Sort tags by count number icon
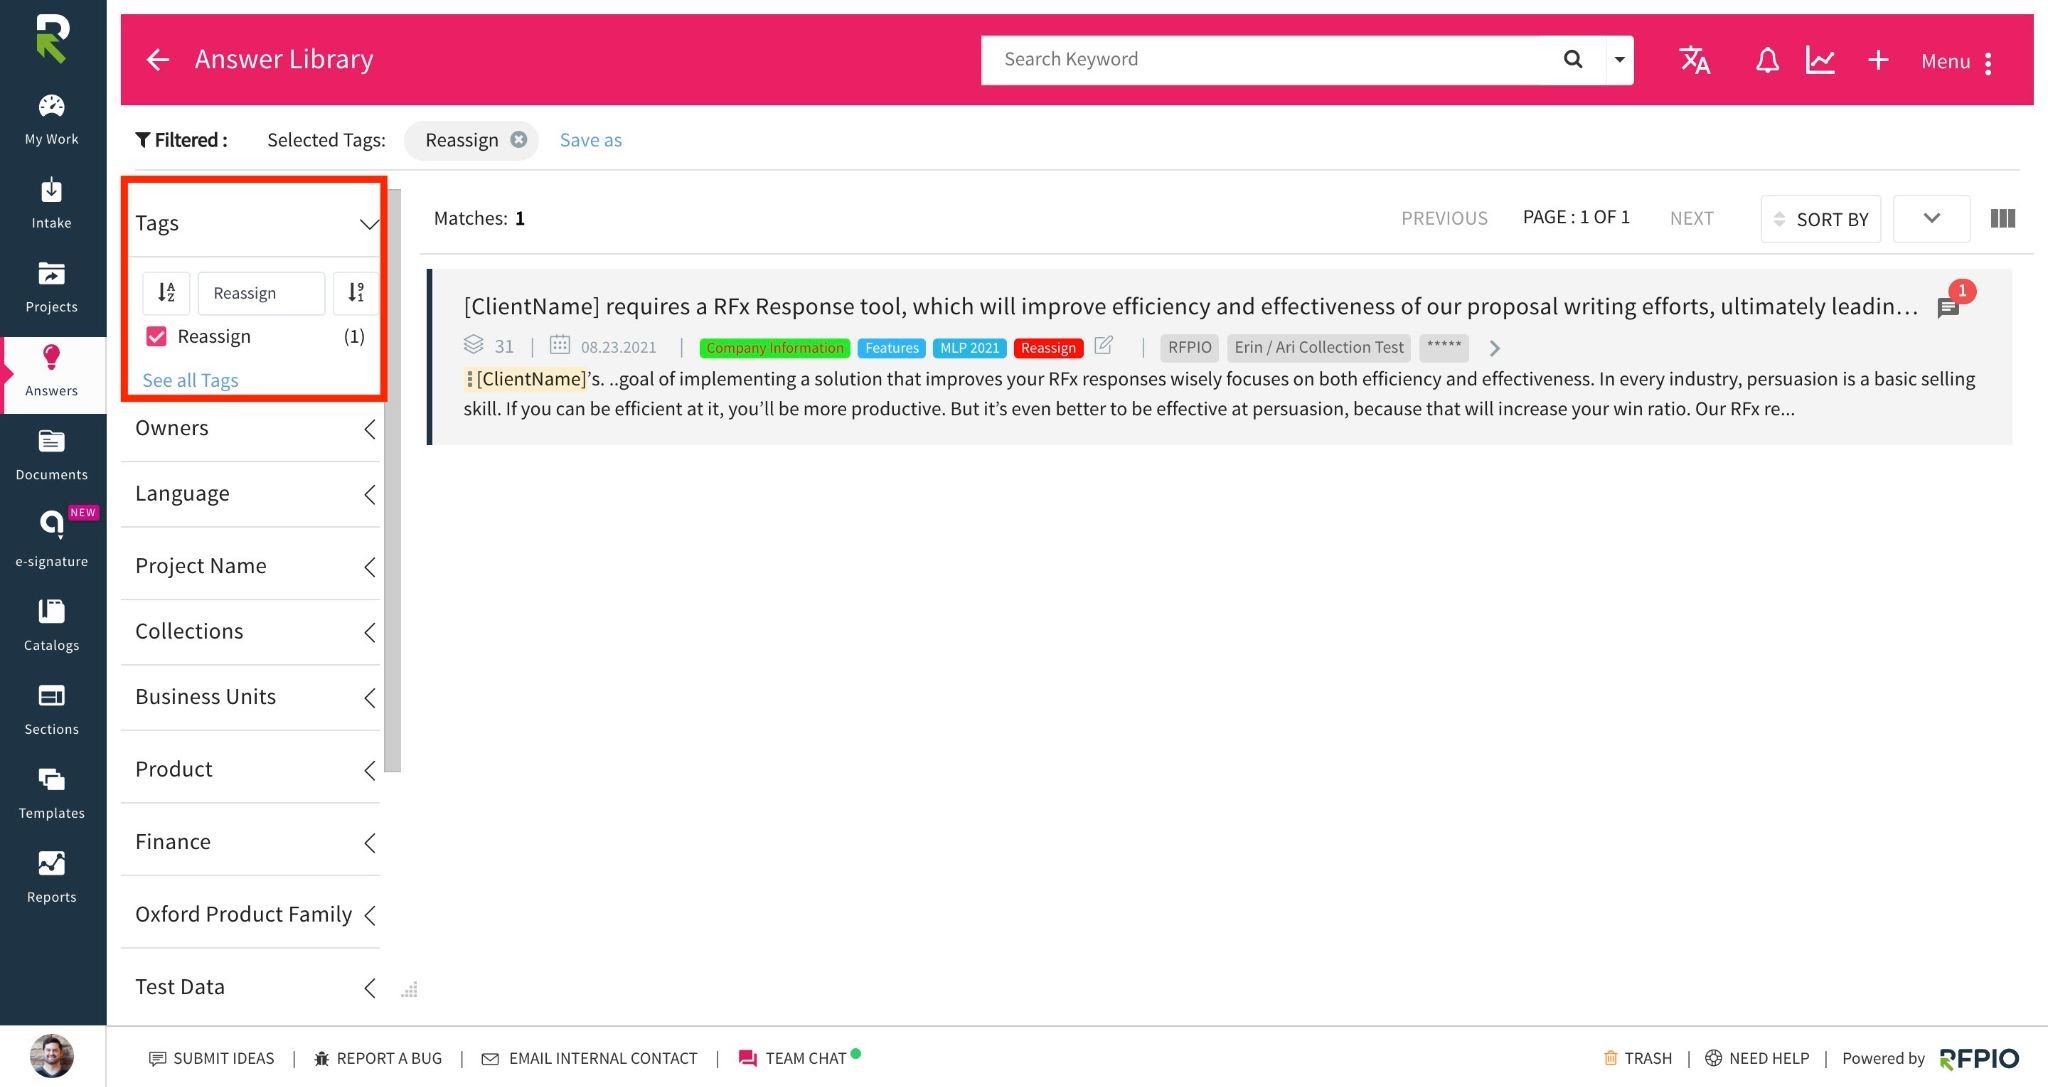 click(356, 293)
